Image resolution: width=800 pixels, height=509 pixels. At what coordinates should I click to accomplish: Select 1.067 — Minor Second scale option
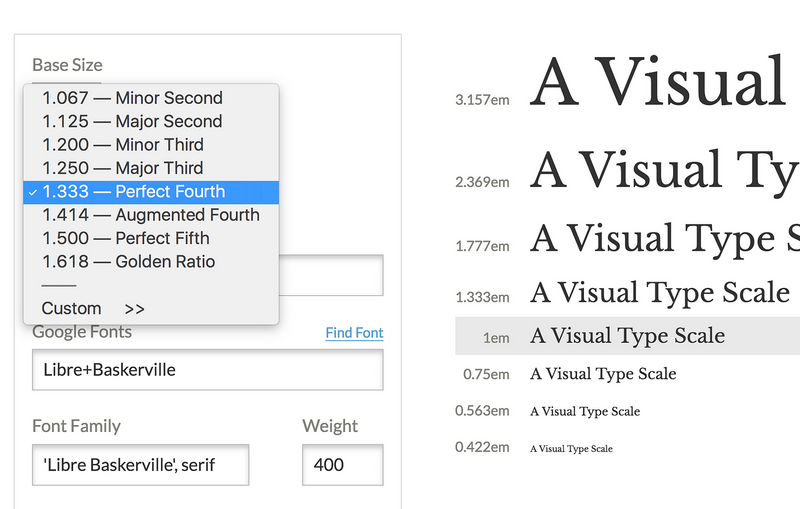click(x=151, y=98)
